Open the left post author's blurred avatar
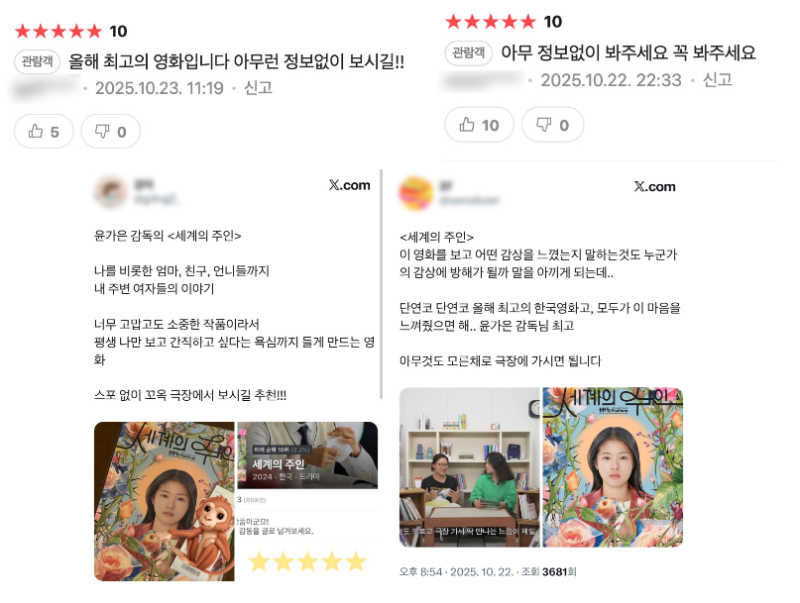 (111, 192)
